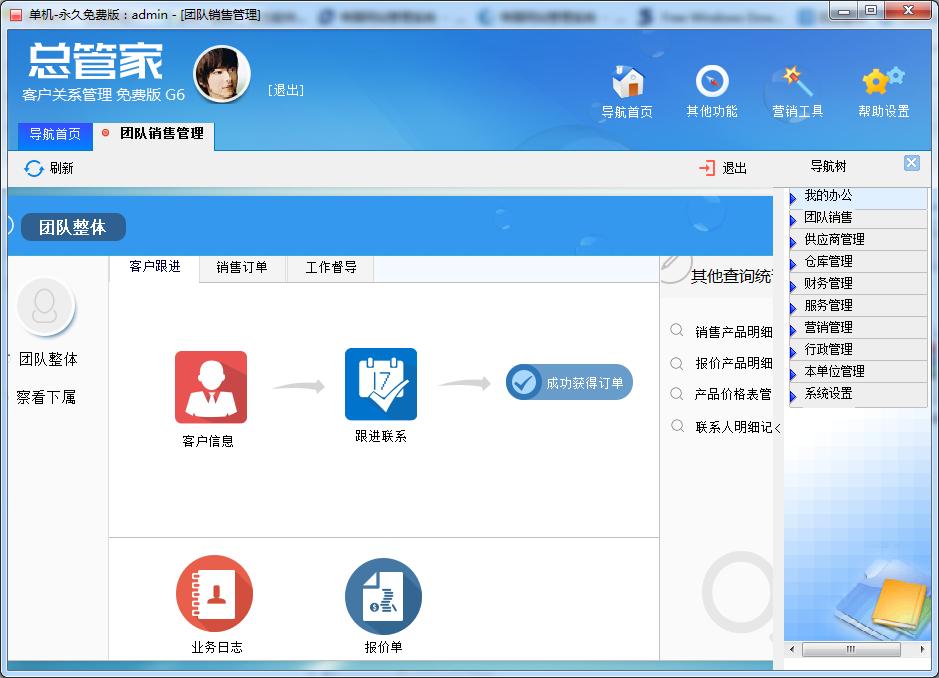Open the 导航首页 home icon

click(x=627, y=82)
